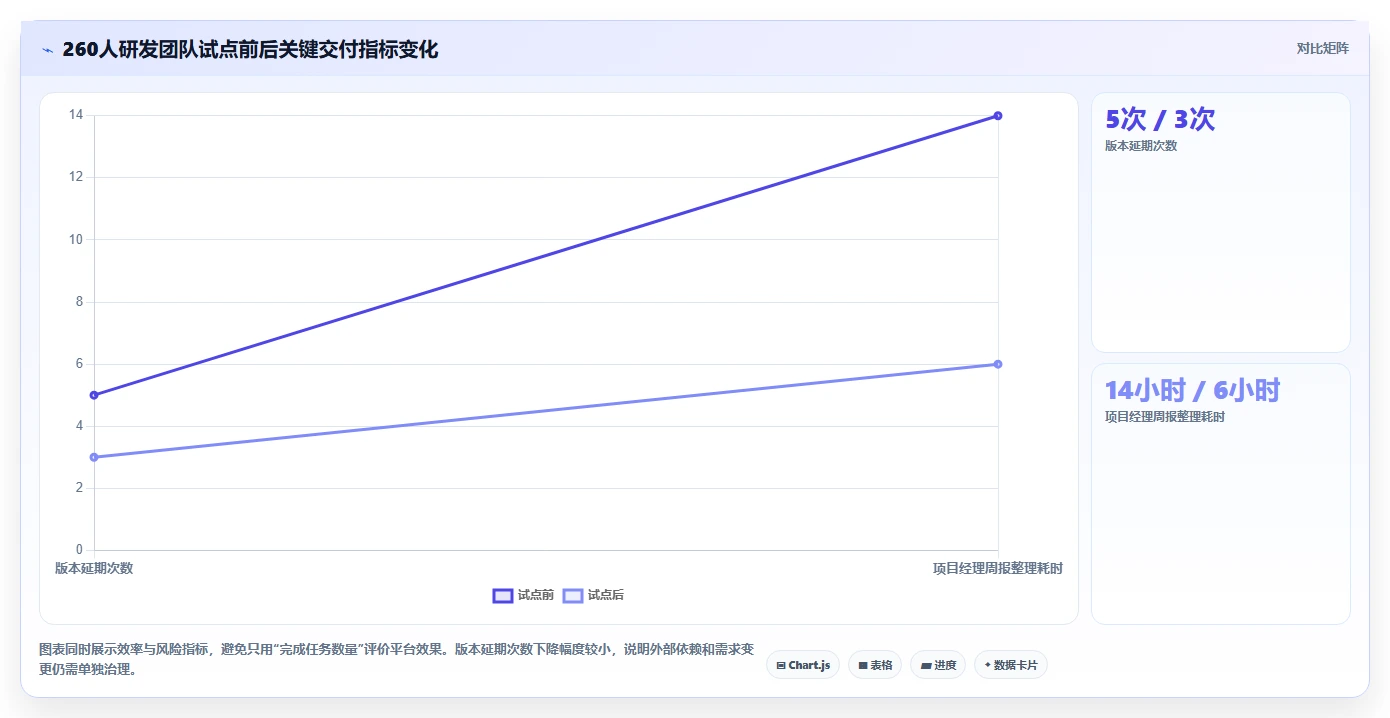Click the 5次 / 3次 card value

pos(1160,120)
